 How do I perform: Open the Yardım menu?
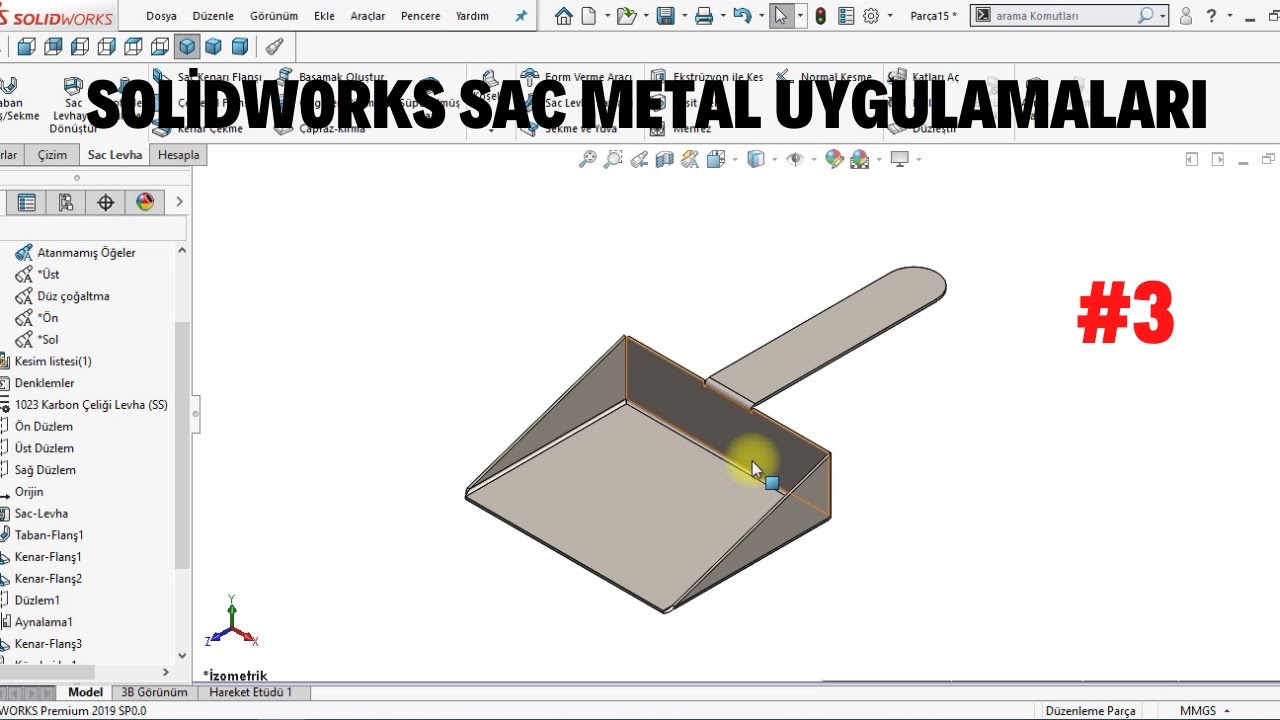pos(472,16)
